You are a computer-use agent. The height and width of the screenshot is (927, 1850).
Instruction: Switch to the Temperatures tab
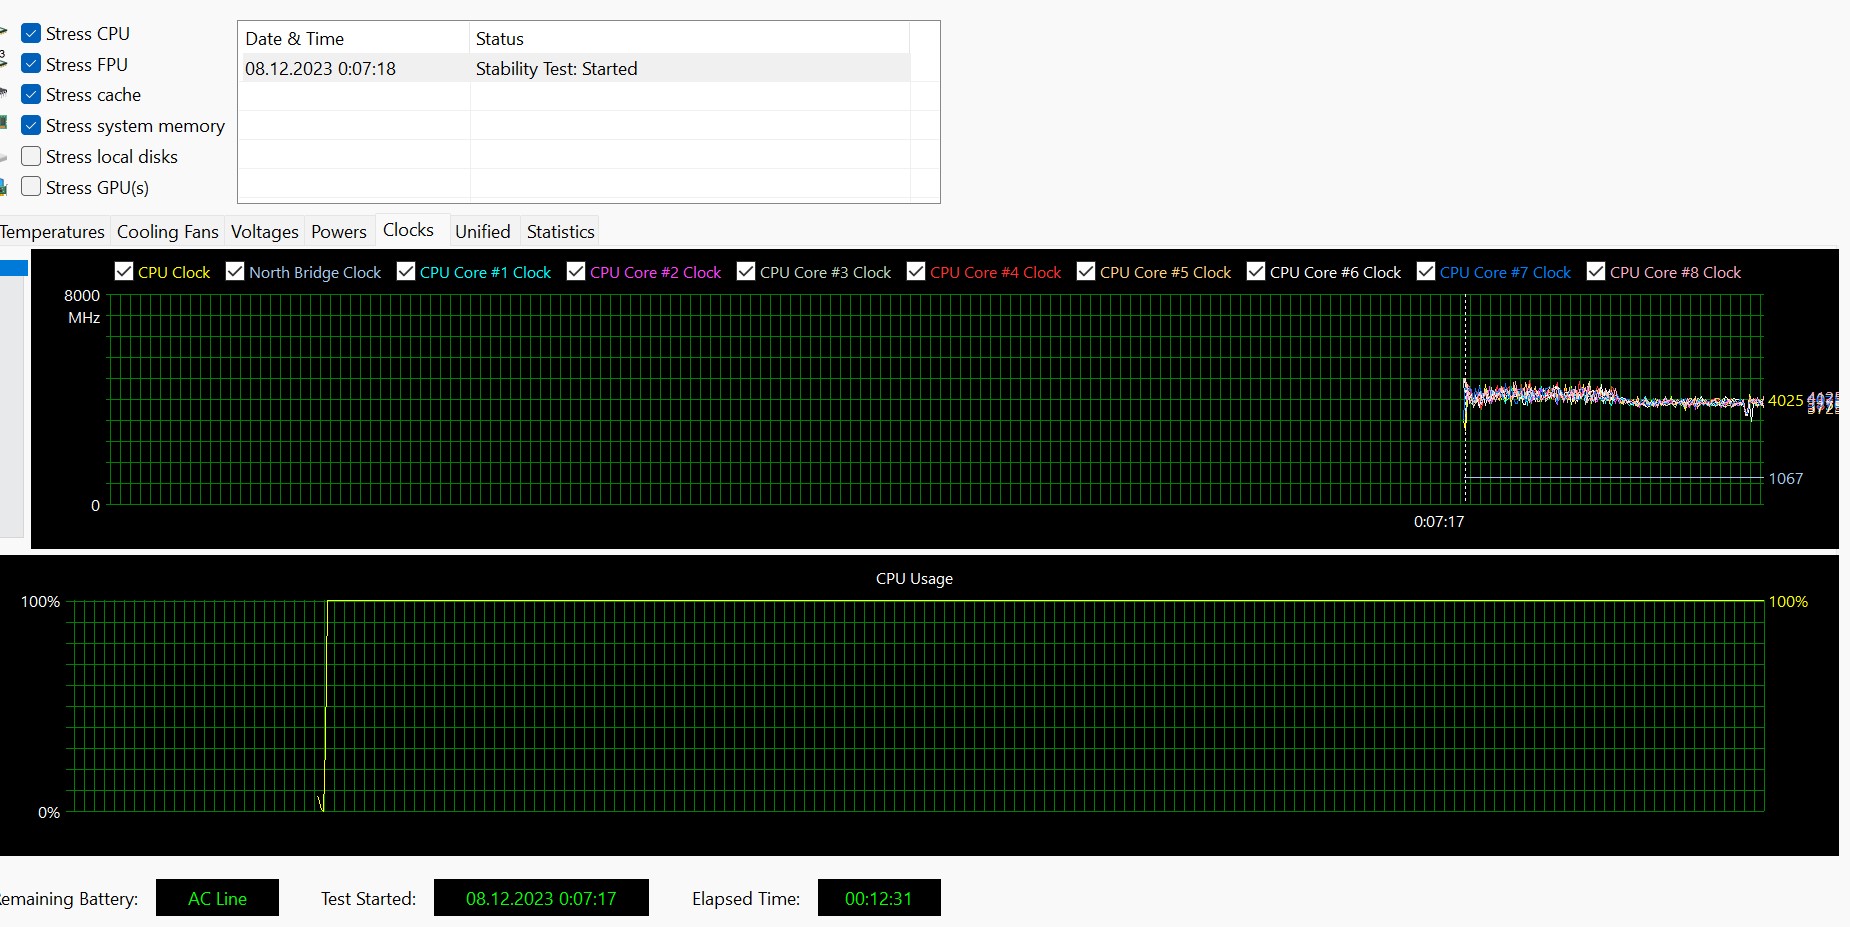point(52,232)
